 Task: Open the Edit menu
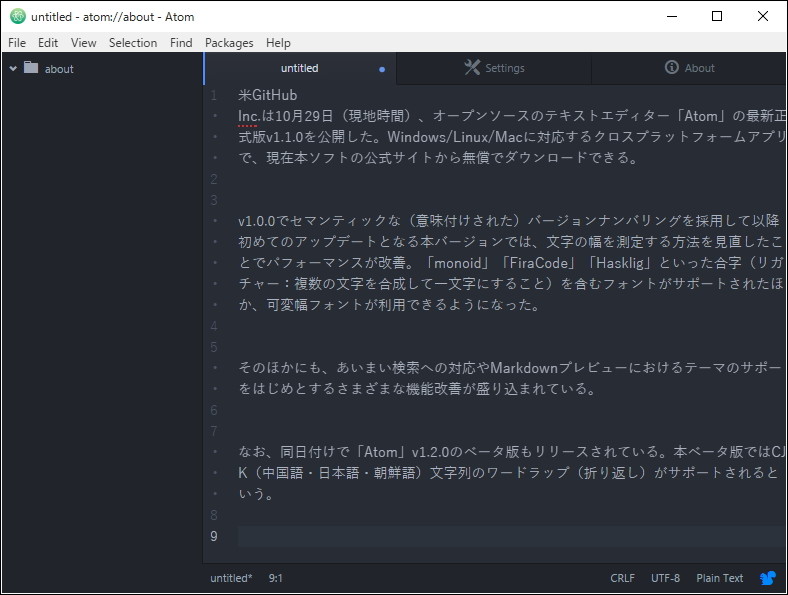[x=48, y=43]
